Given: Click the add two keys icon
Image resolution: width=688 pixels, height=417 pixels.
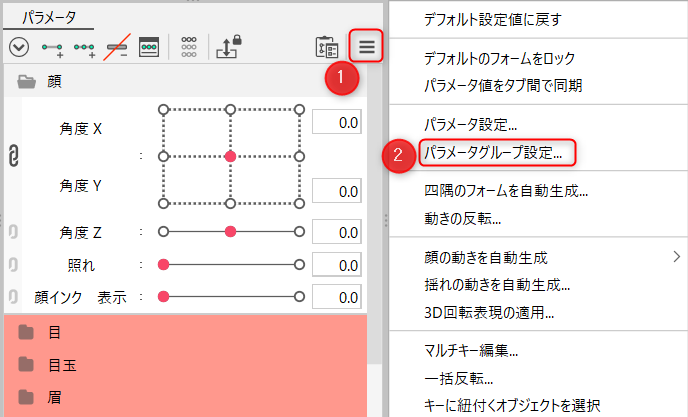Looking at the screenshot, I should 53,47.
